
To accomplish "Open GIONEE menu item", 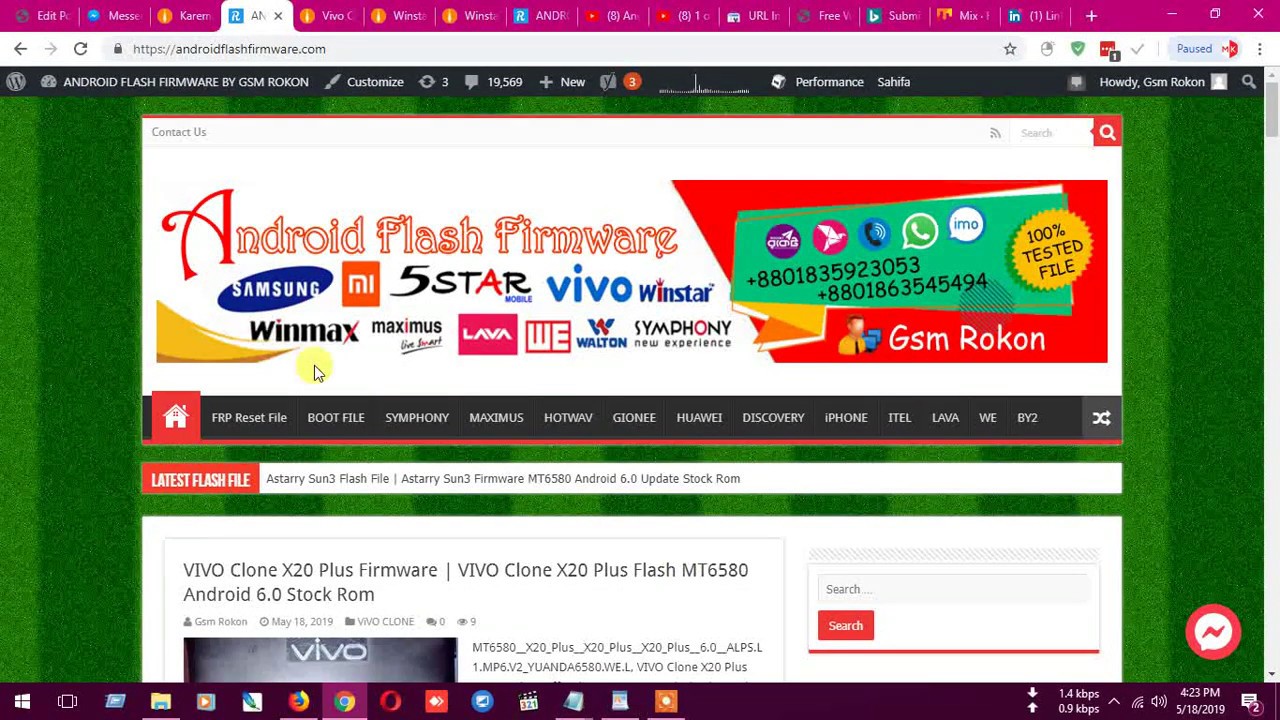I will [x=634, y=418].
